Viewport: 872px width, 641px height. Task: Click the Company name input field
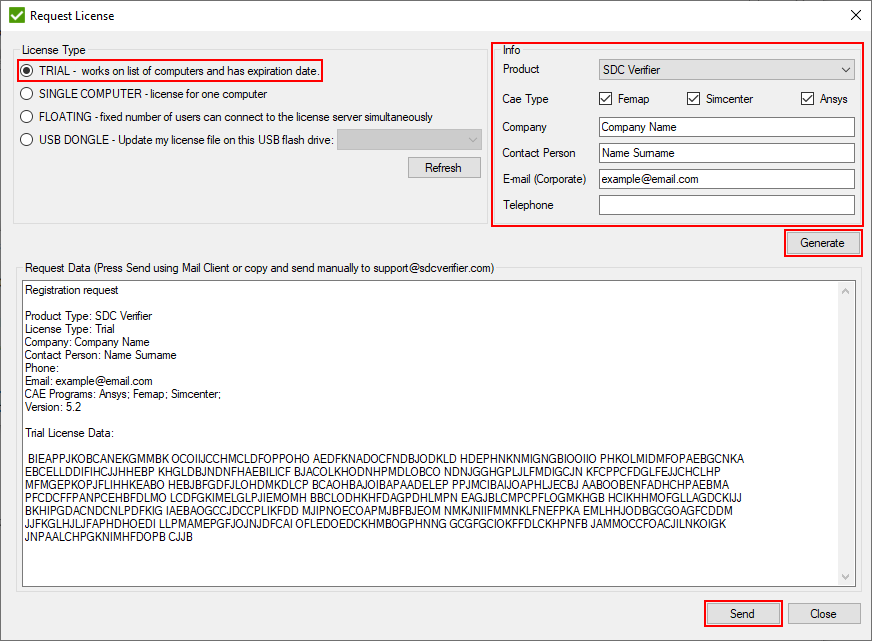point(726,127)
